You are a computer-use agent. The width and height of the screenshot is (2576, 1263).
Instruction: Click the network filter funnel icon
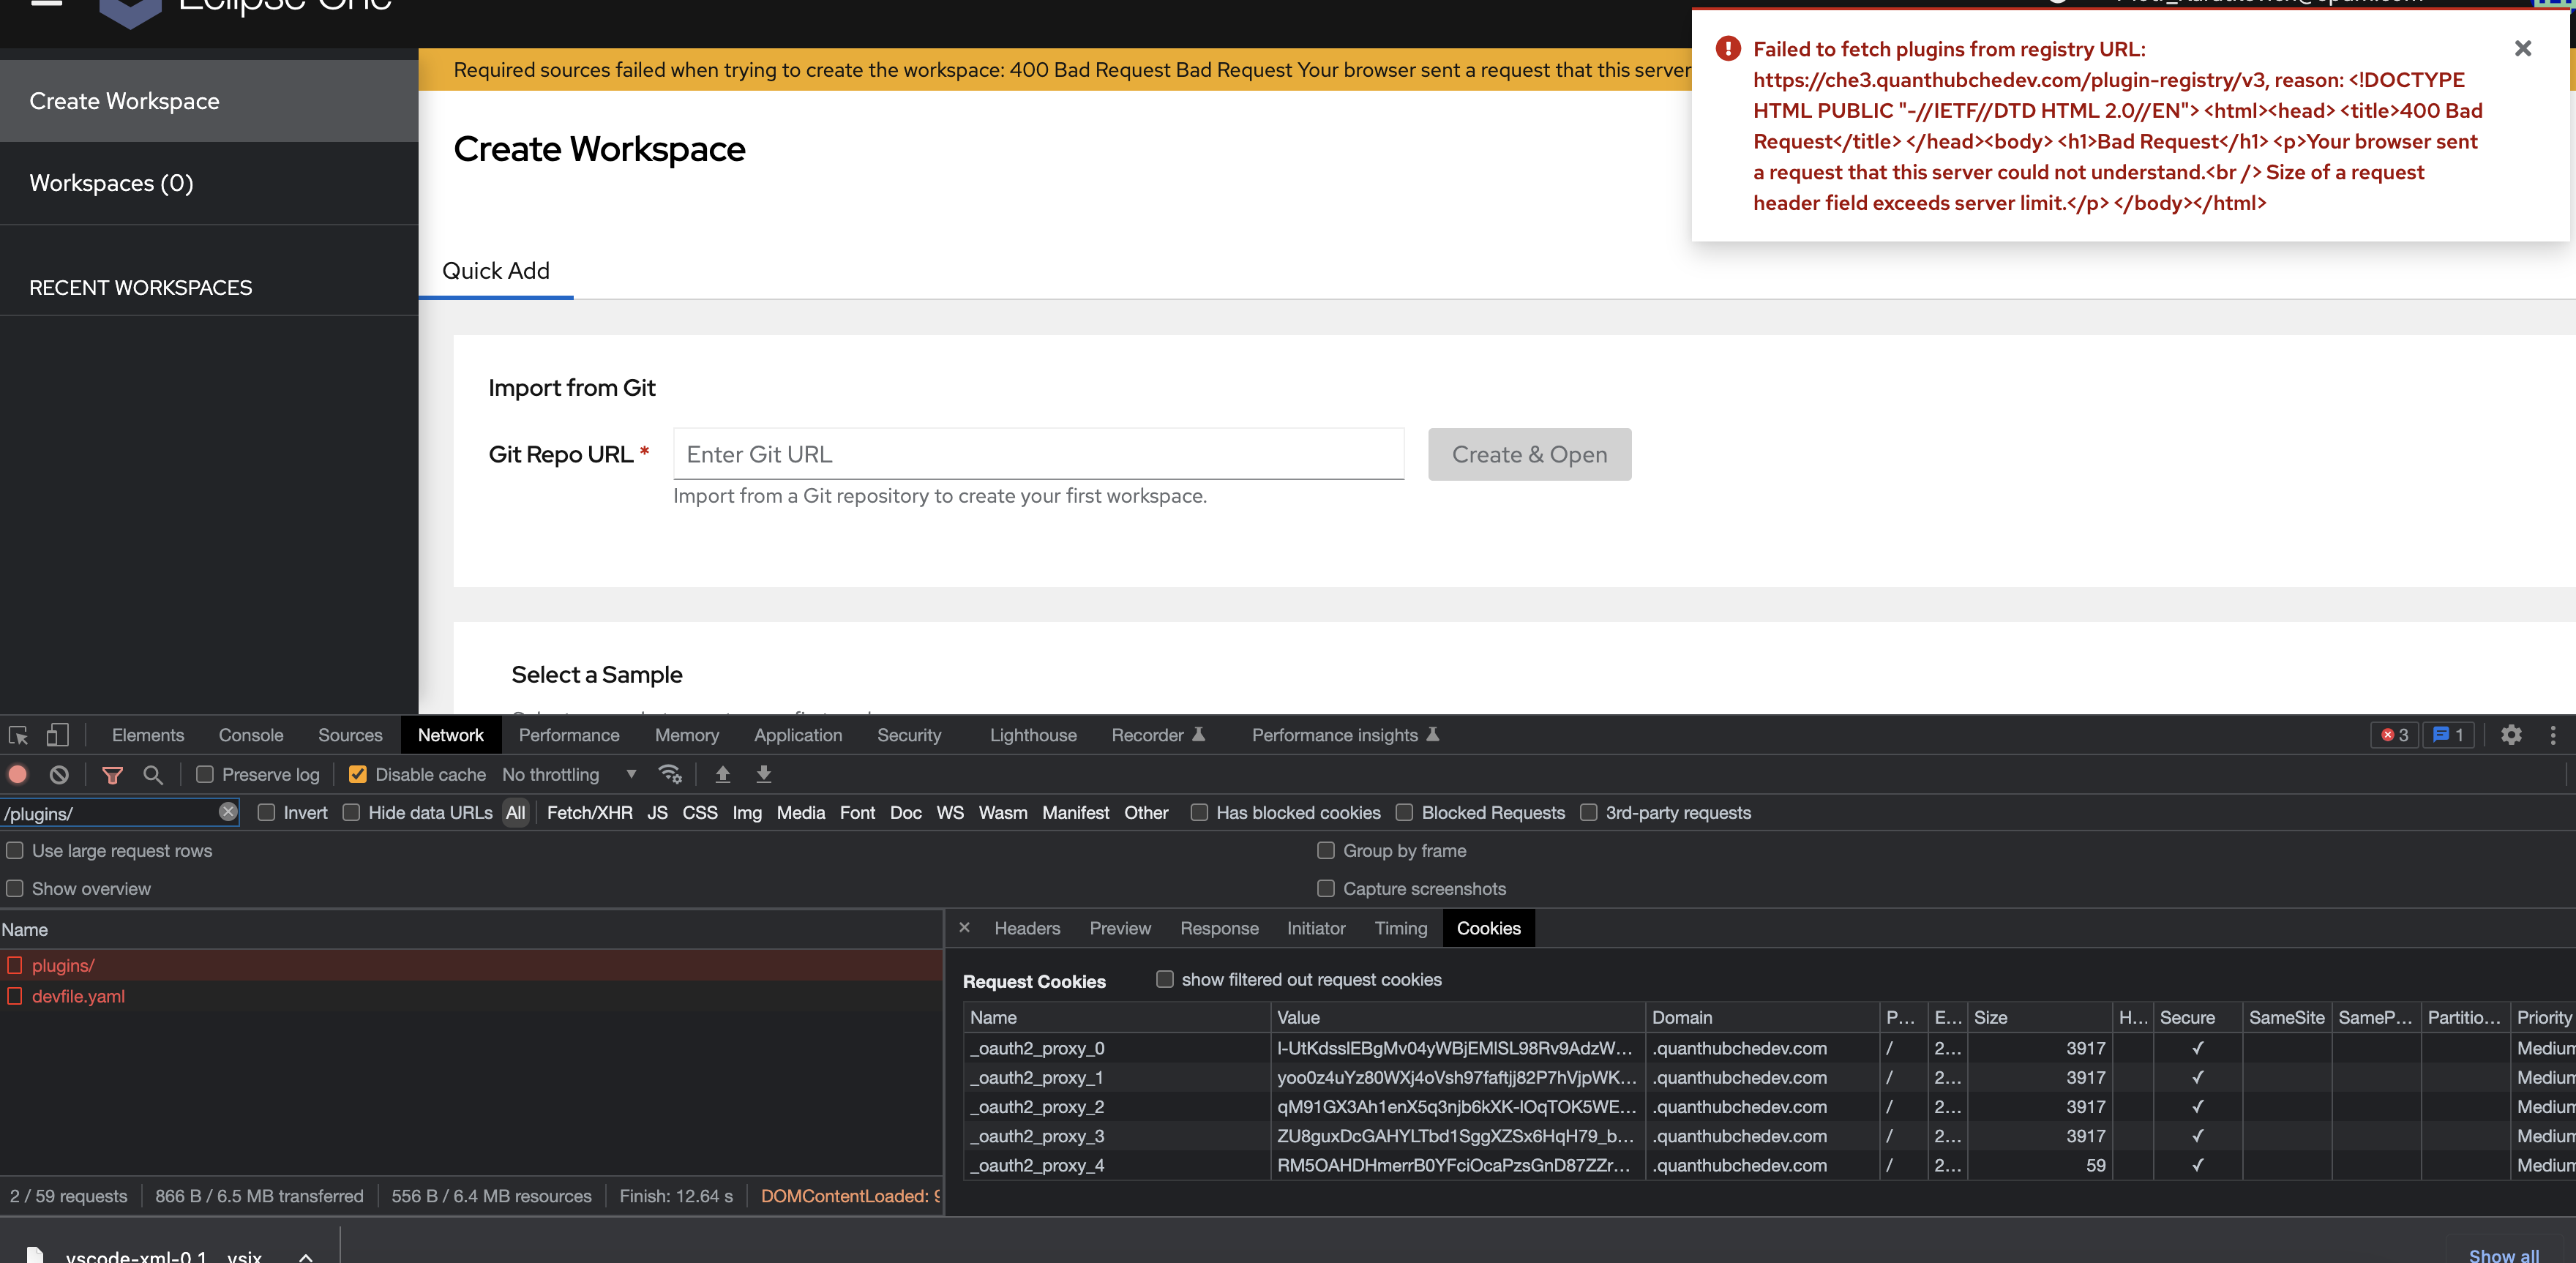pos(112,774)
